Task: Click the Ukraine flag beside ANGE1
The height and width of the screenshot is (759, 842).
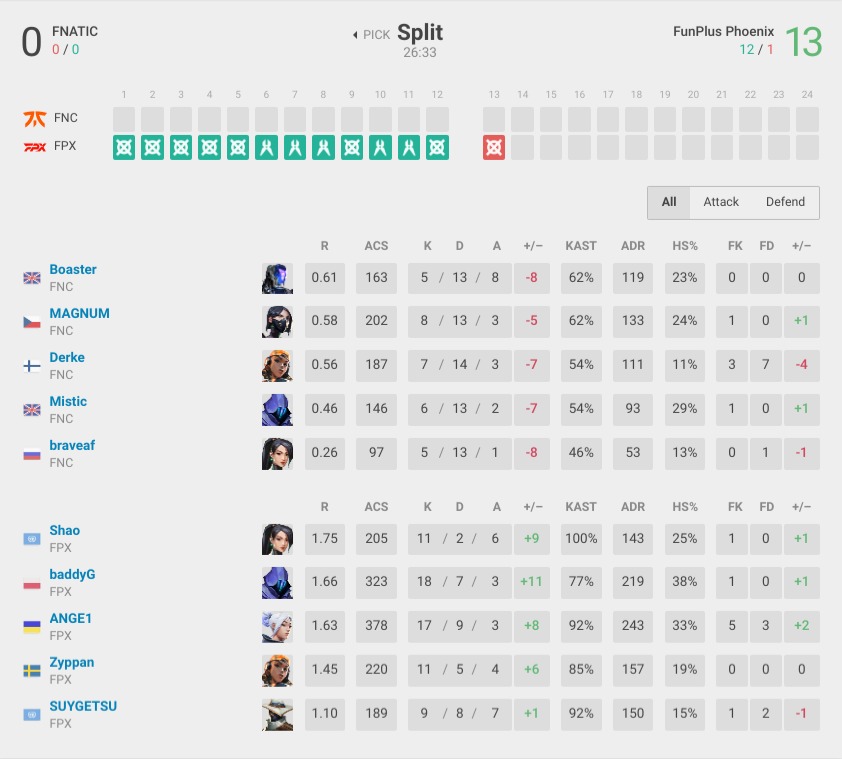Action: (x=32, y=627)
